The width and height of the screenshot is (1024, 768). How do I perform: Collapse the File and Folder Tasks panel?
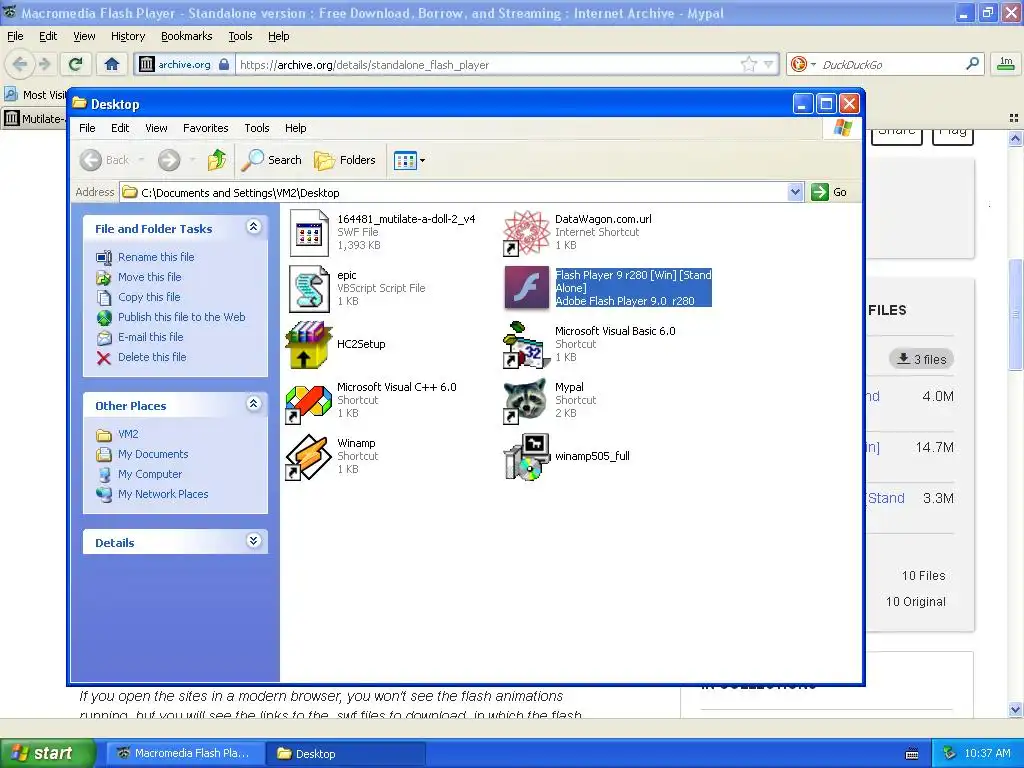254,227
